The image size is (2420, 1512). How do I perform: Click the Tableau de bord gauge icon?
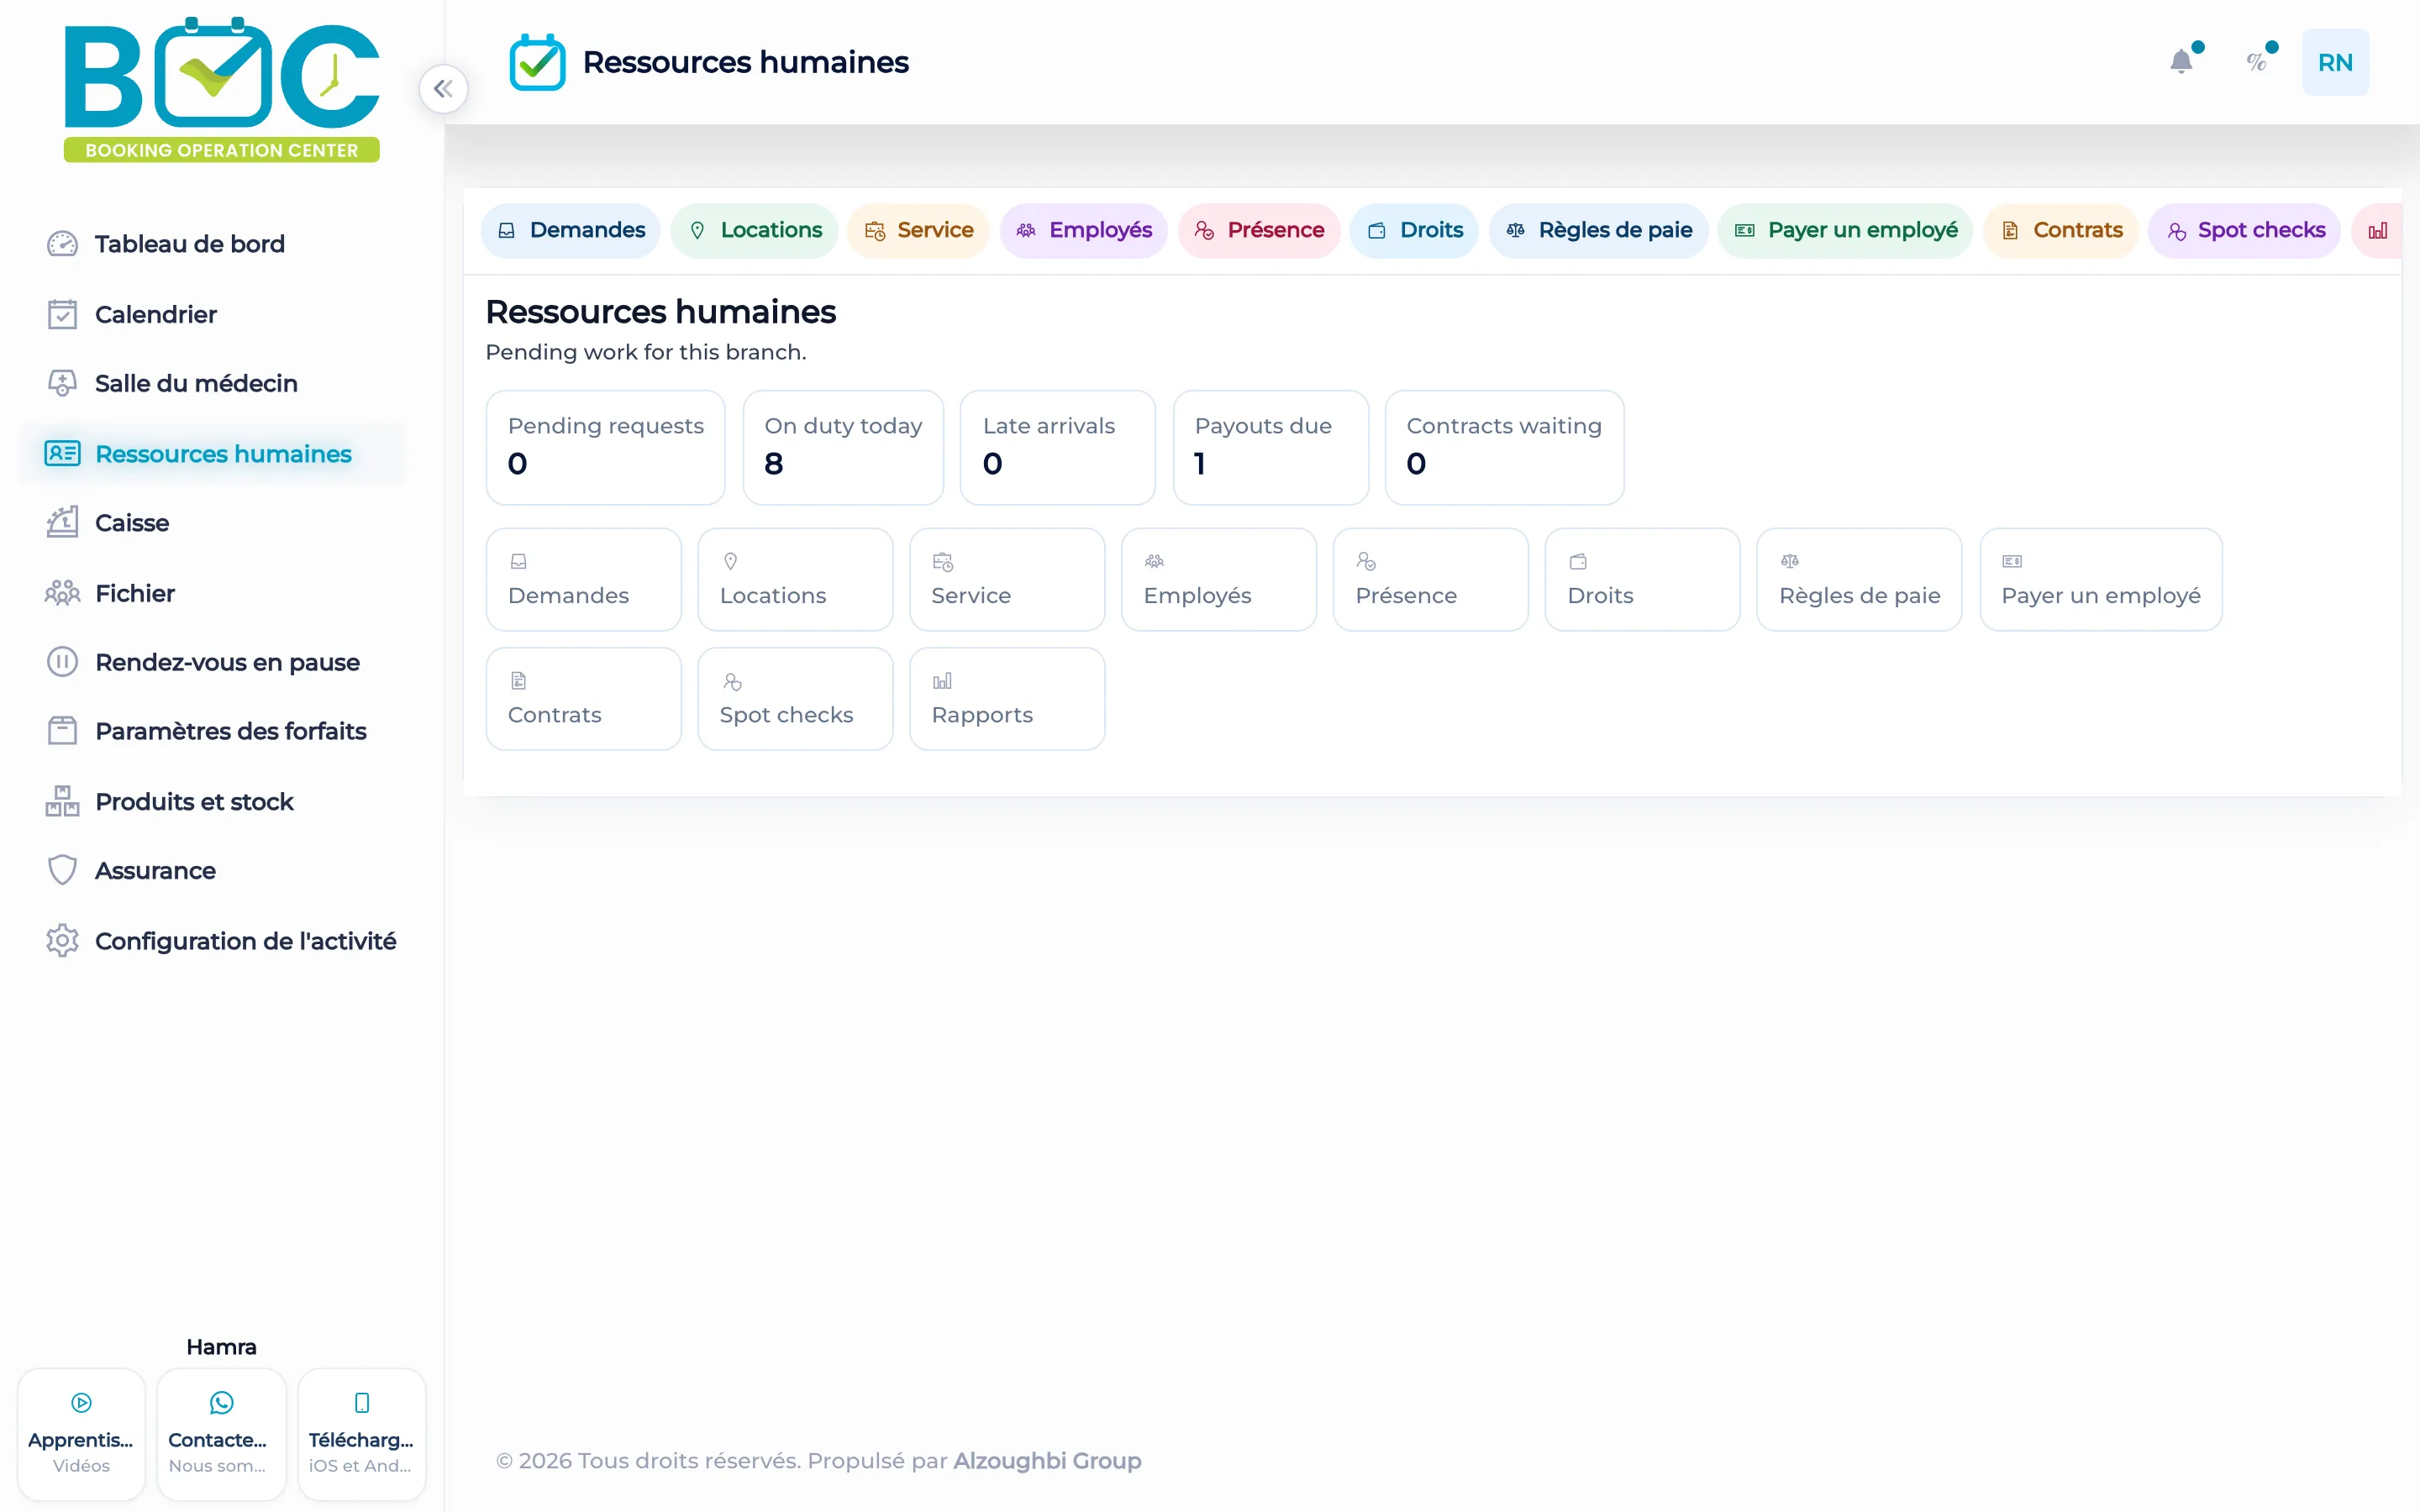pos(62,244)
